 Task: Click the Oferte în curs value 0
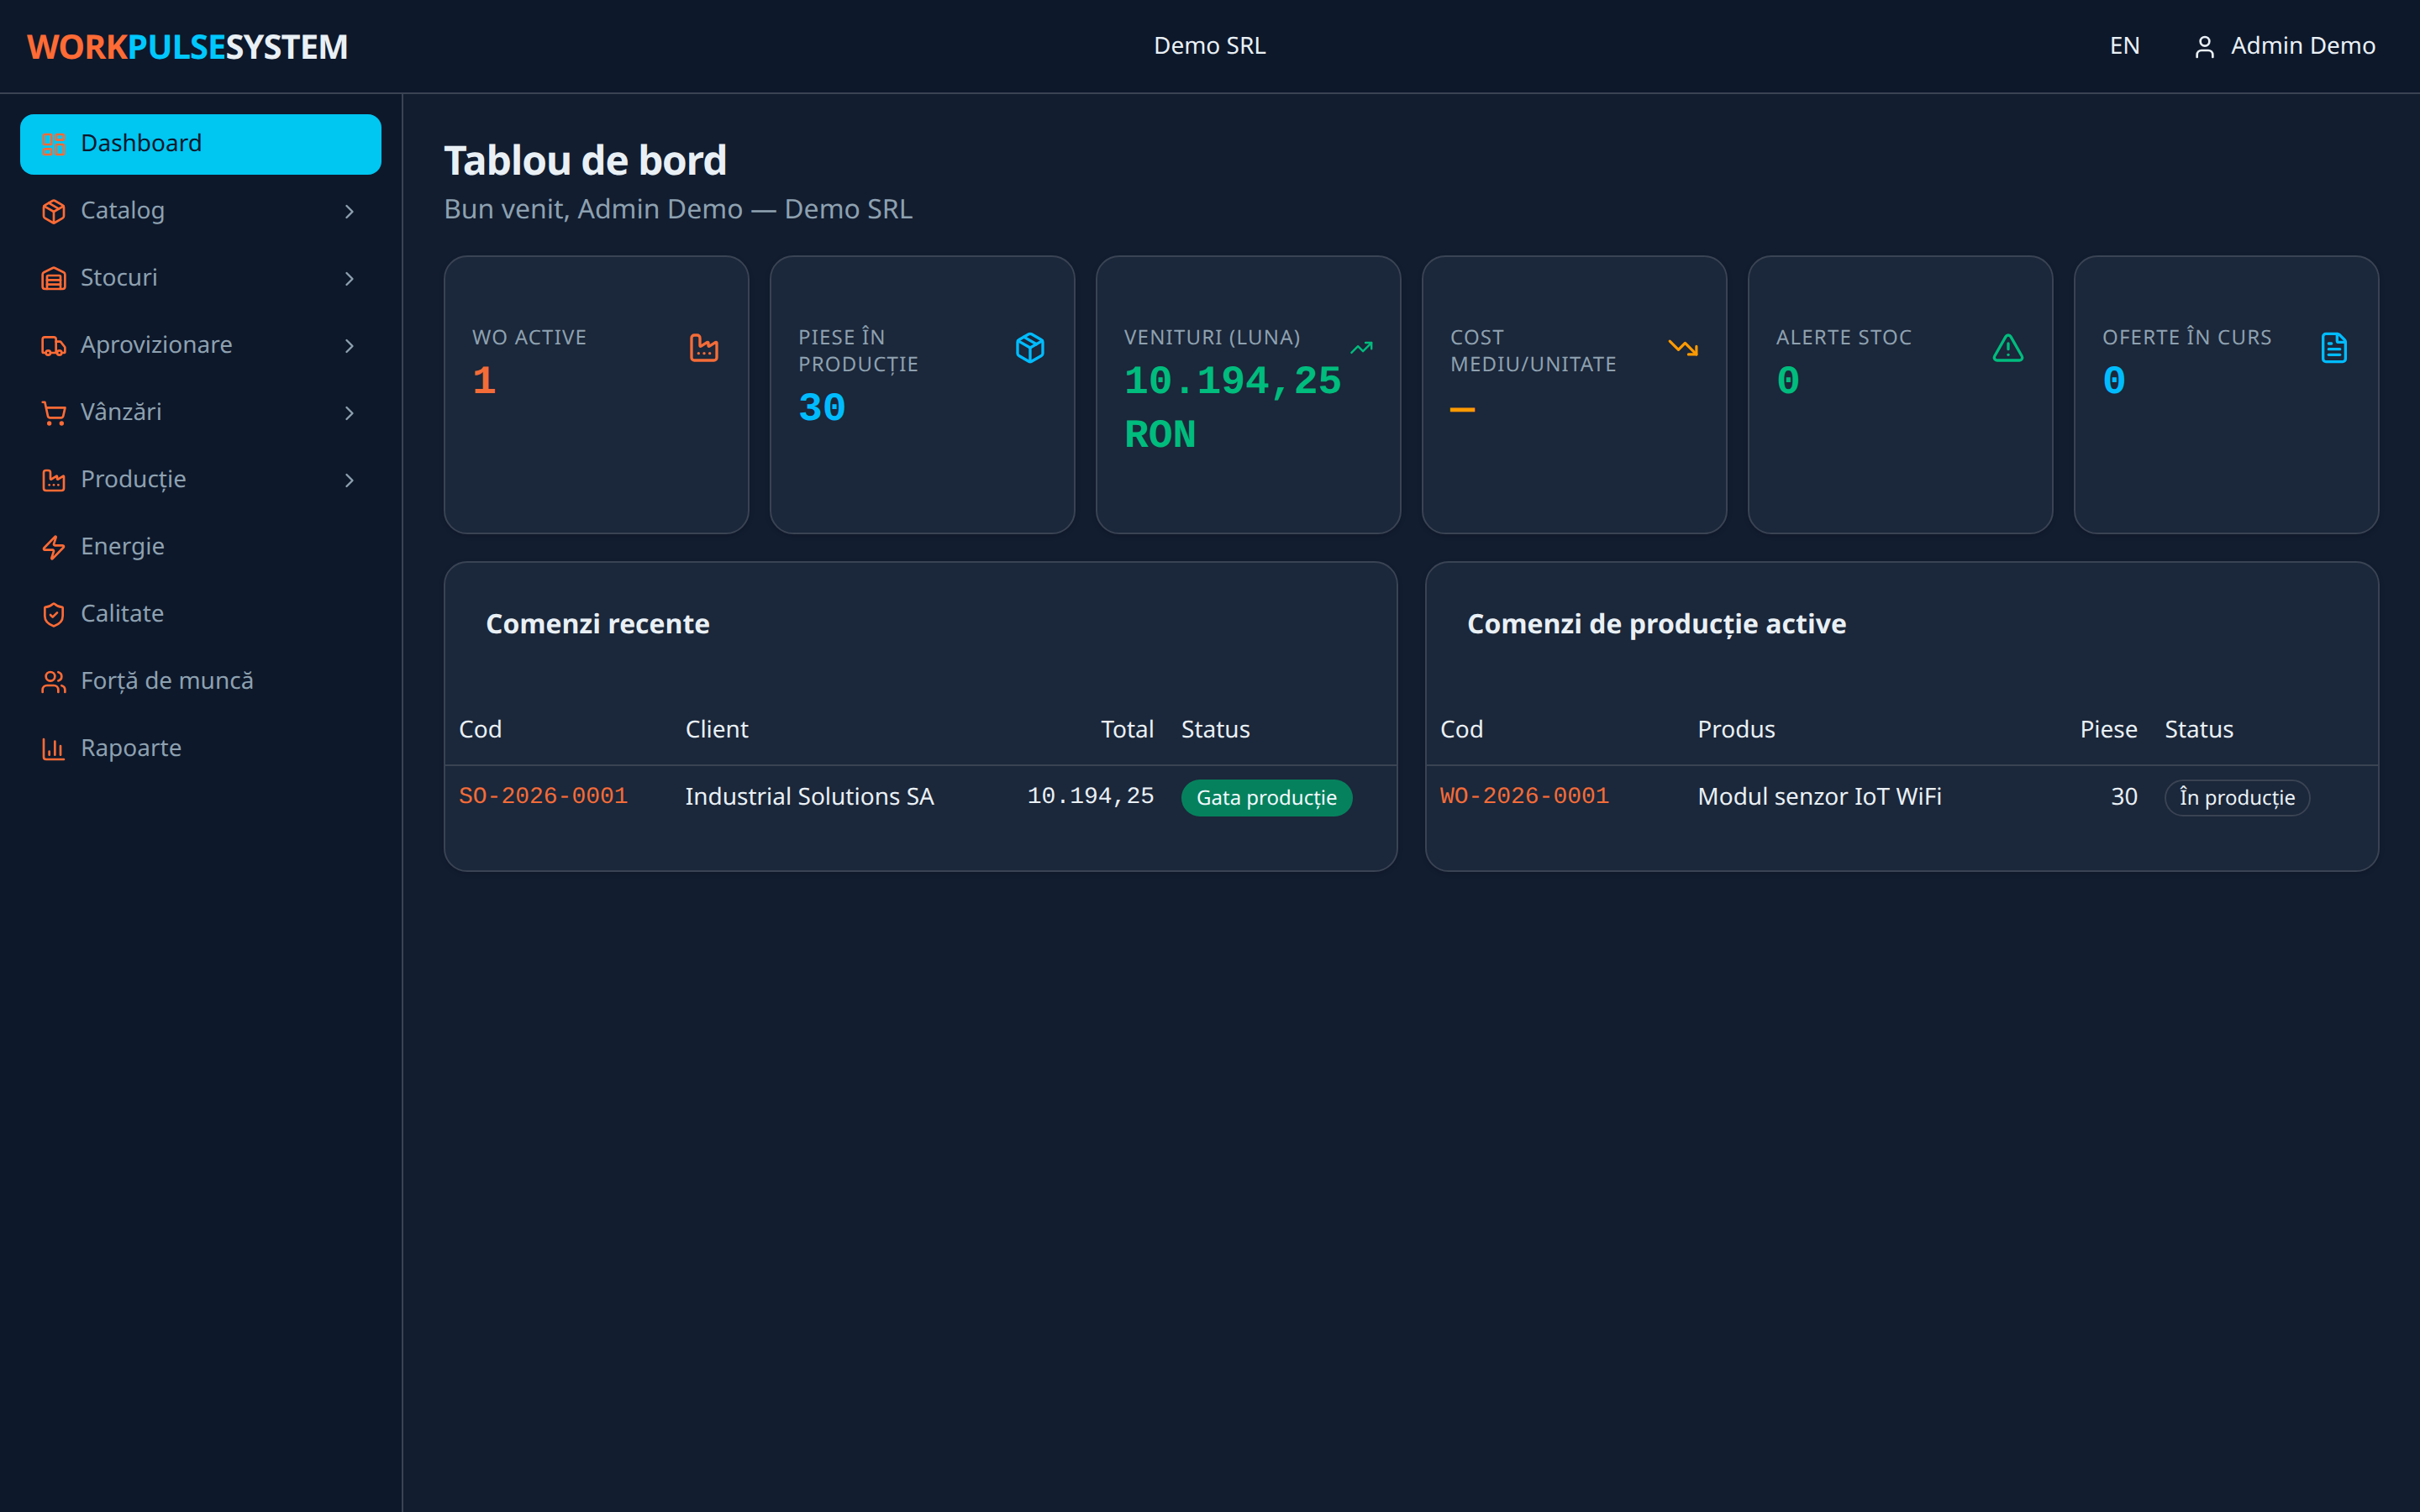2114,381
